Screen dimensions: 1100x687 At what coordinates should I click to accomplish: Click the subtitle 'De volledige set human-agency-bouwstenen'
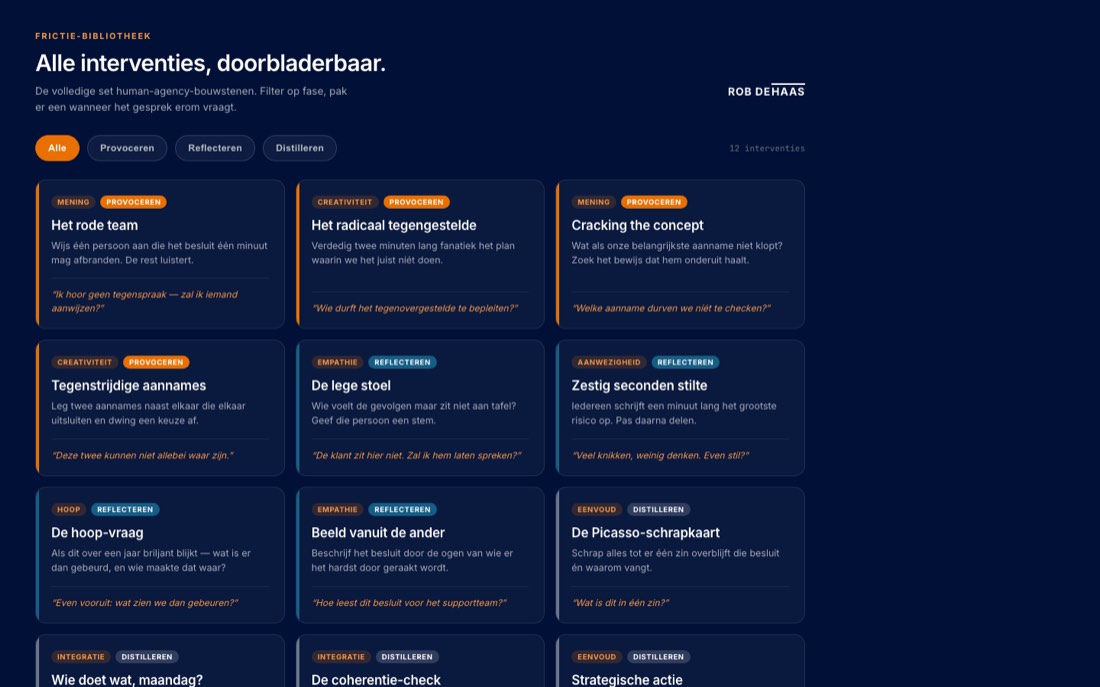pyautogui.click(x=192, y=99)
